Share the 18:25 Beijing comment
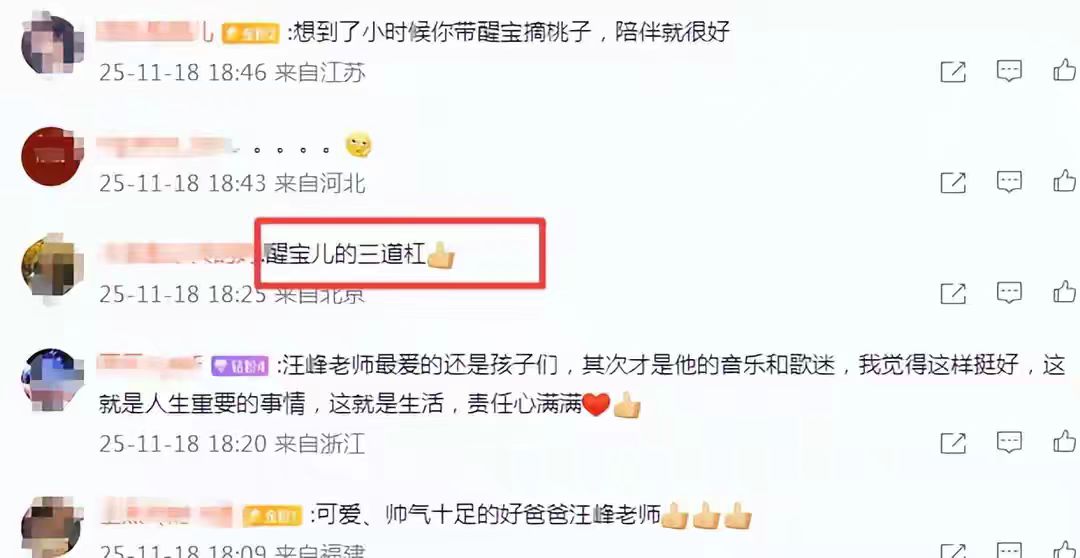The image size is (1080, 558). (x=953, y=293)
